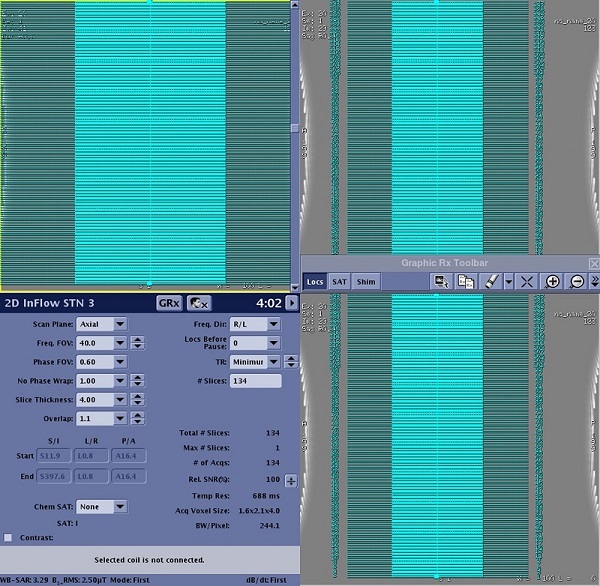Open the eraser tool dropdown arrow
This screenshot has height=586, width=600.
[x=508, y=282]
